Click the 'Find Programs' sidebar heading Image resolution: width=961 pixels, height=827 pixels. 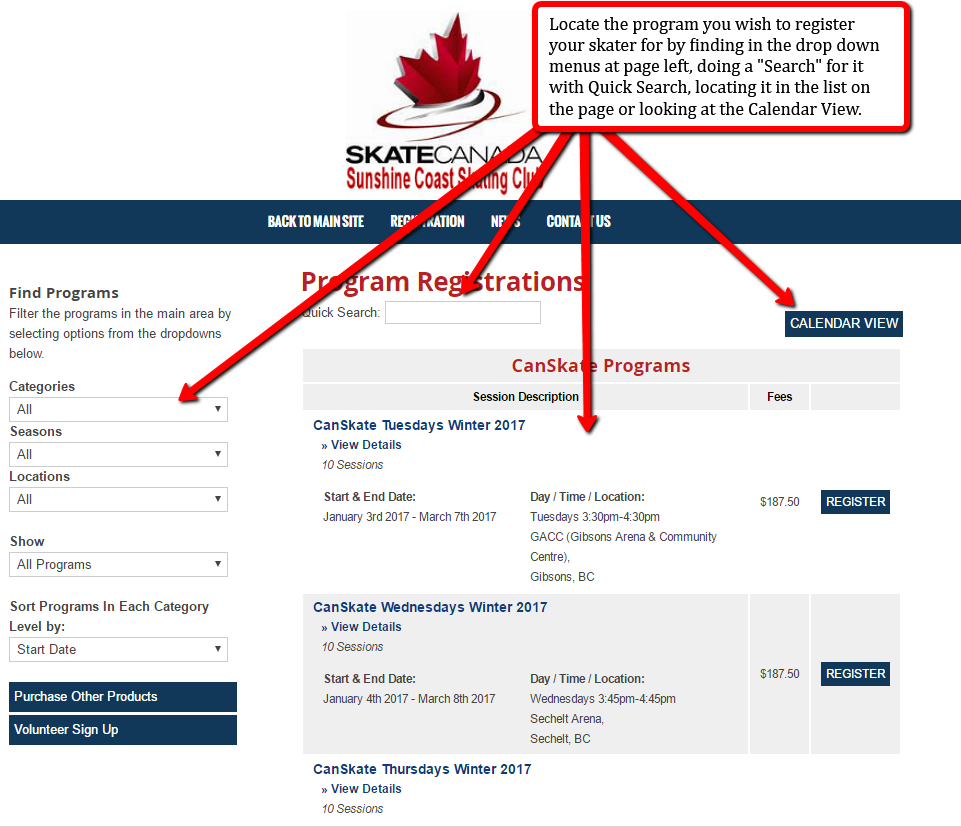click(x=64, y=293)
